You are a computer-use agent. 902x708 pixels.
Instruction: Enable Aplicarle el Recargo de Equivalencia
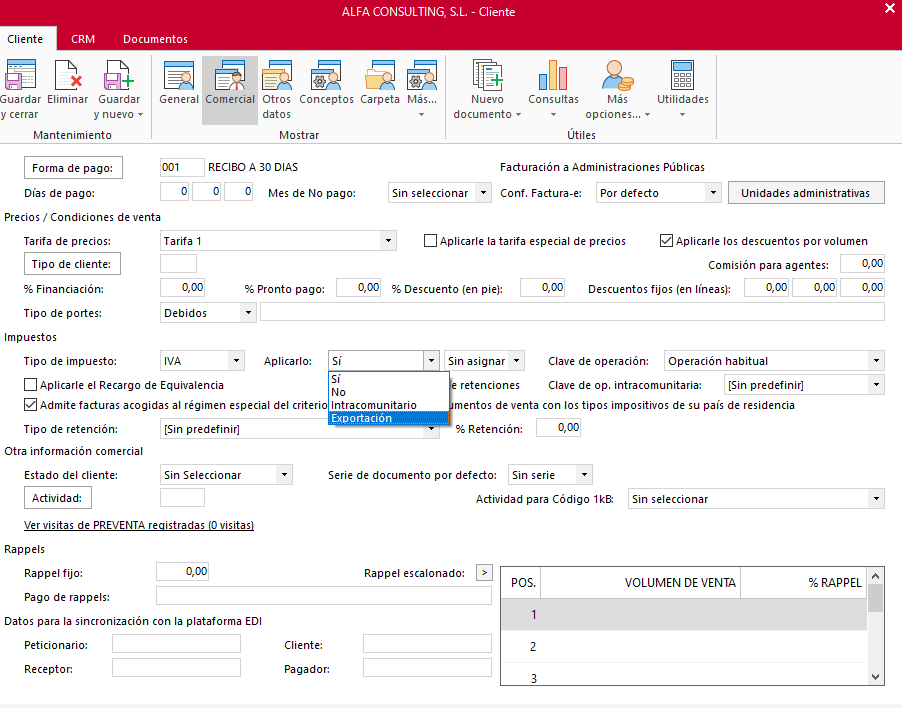point(30,385)
